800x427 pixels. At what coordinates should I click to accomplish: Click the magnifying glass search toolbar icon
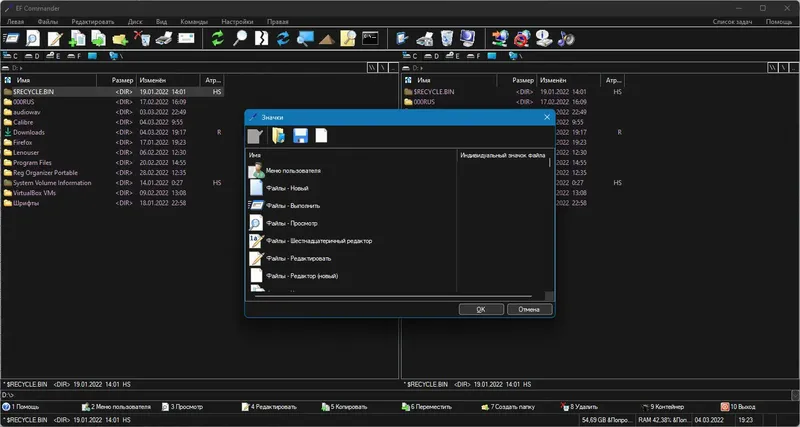(239, 38)
